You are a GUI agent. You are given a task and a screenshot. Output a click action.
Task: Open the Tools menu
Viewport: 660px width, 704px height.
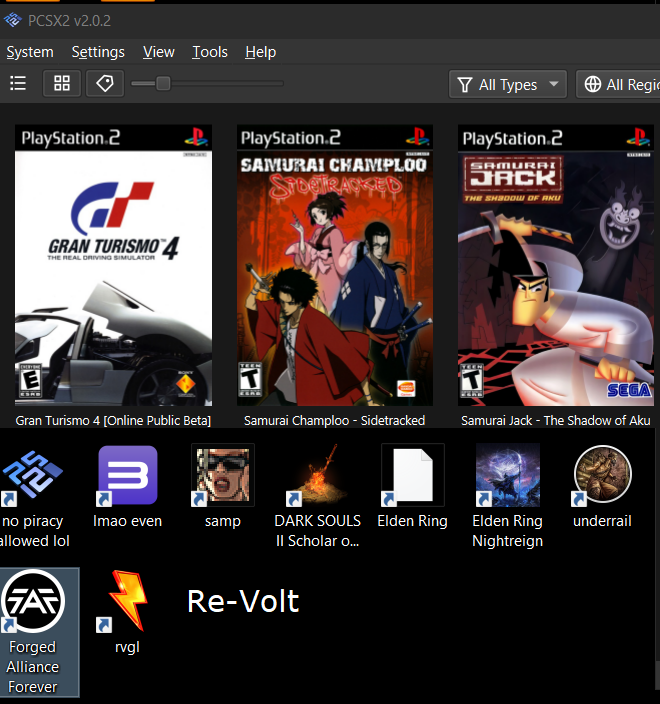[210, 52]
